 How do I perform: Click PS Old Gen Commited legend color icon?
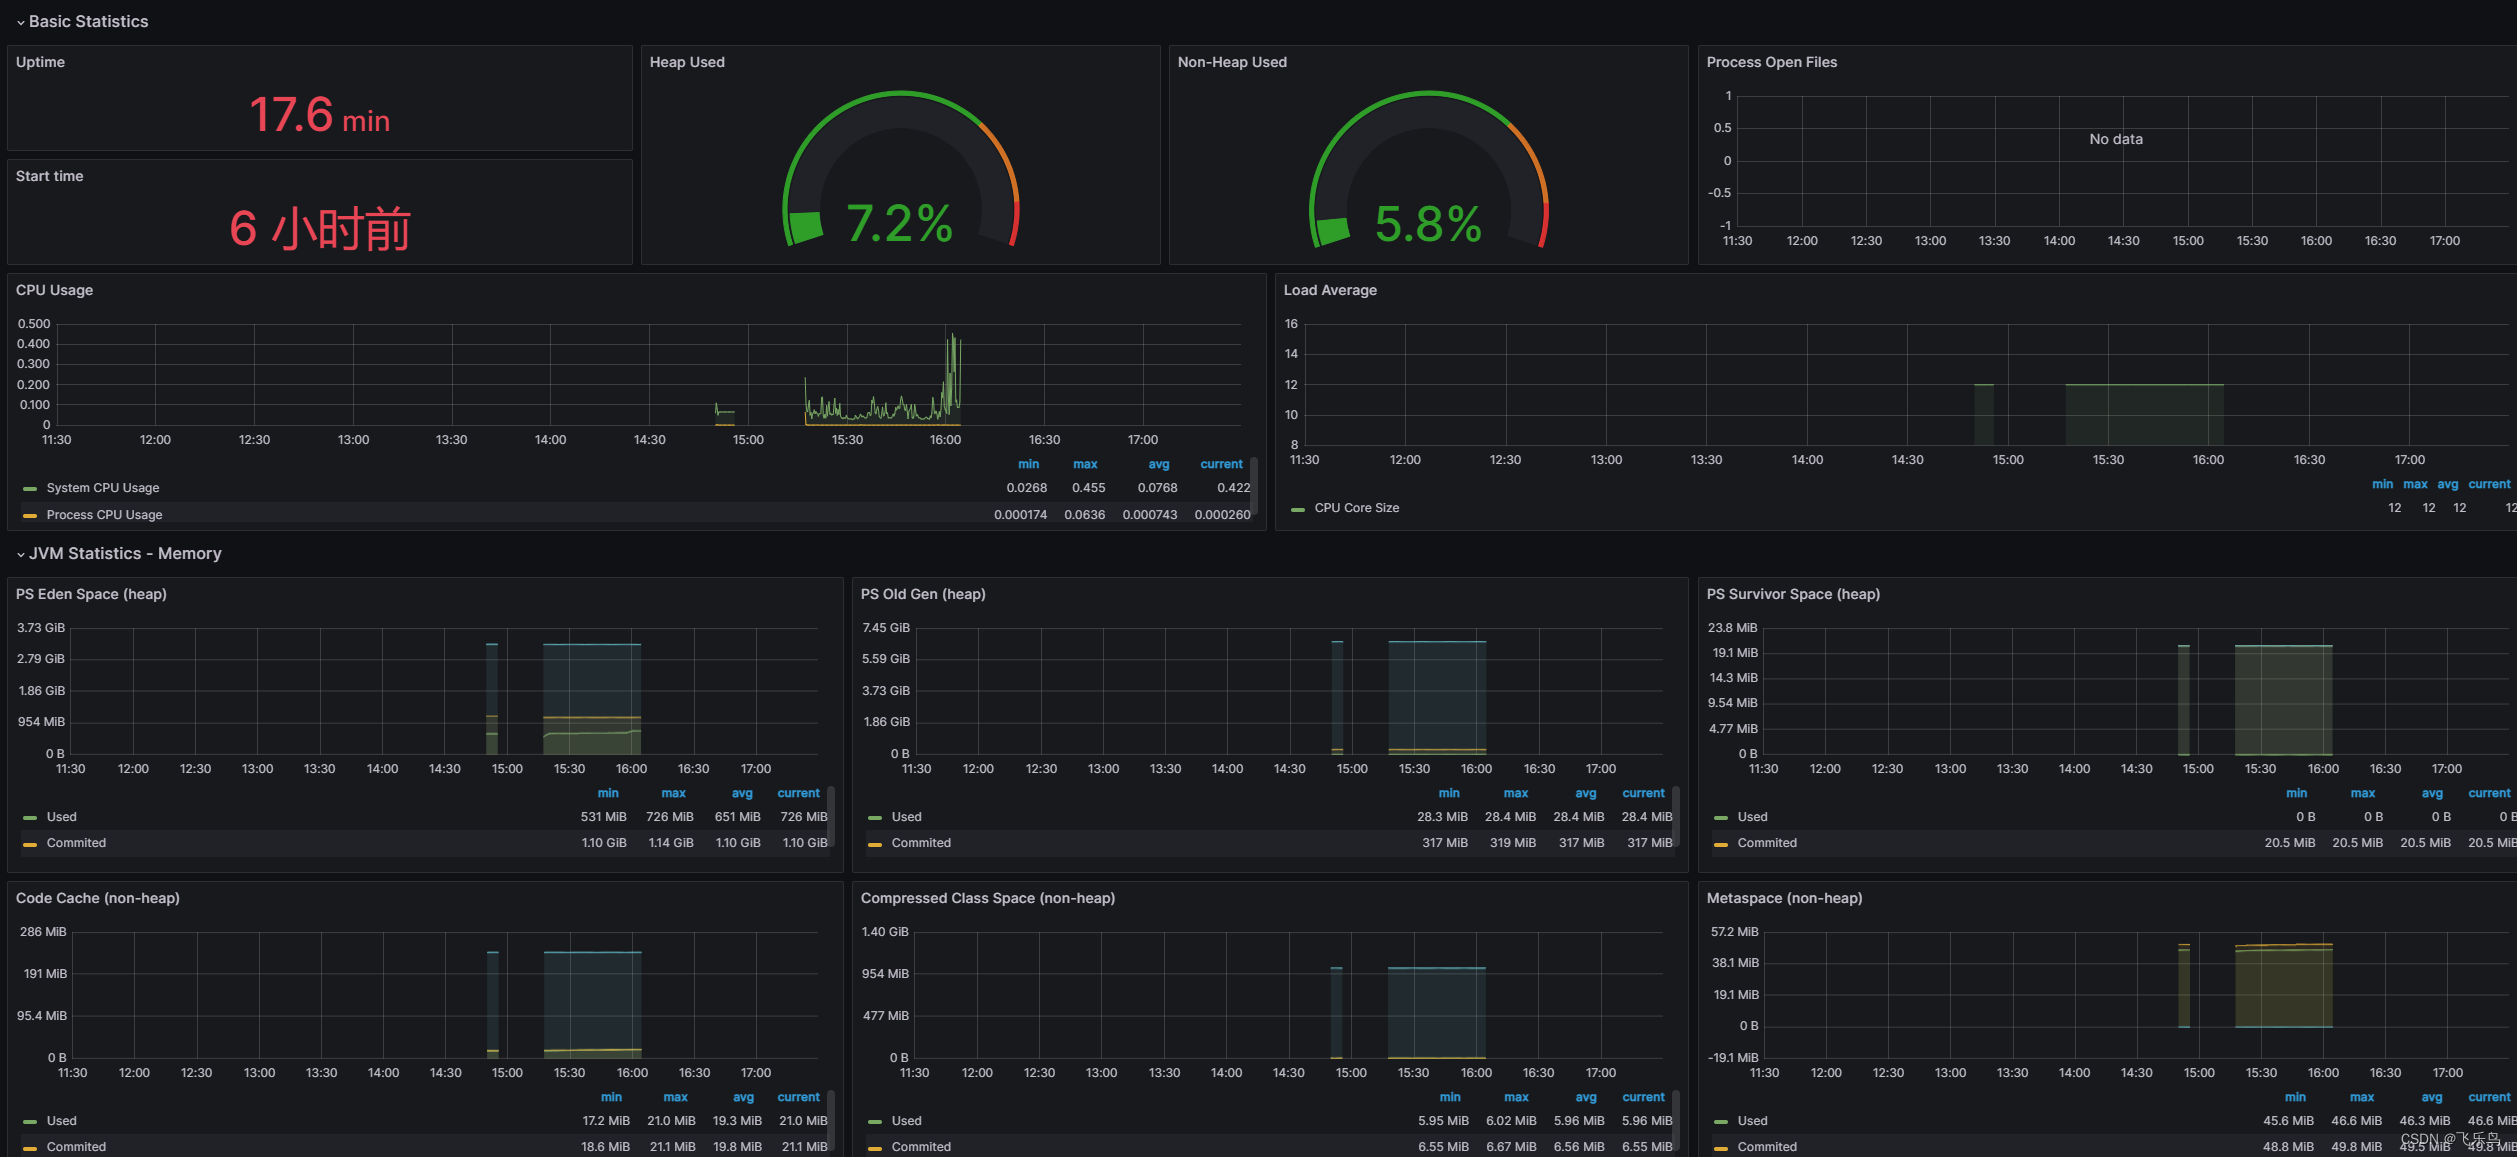[875, 844]
